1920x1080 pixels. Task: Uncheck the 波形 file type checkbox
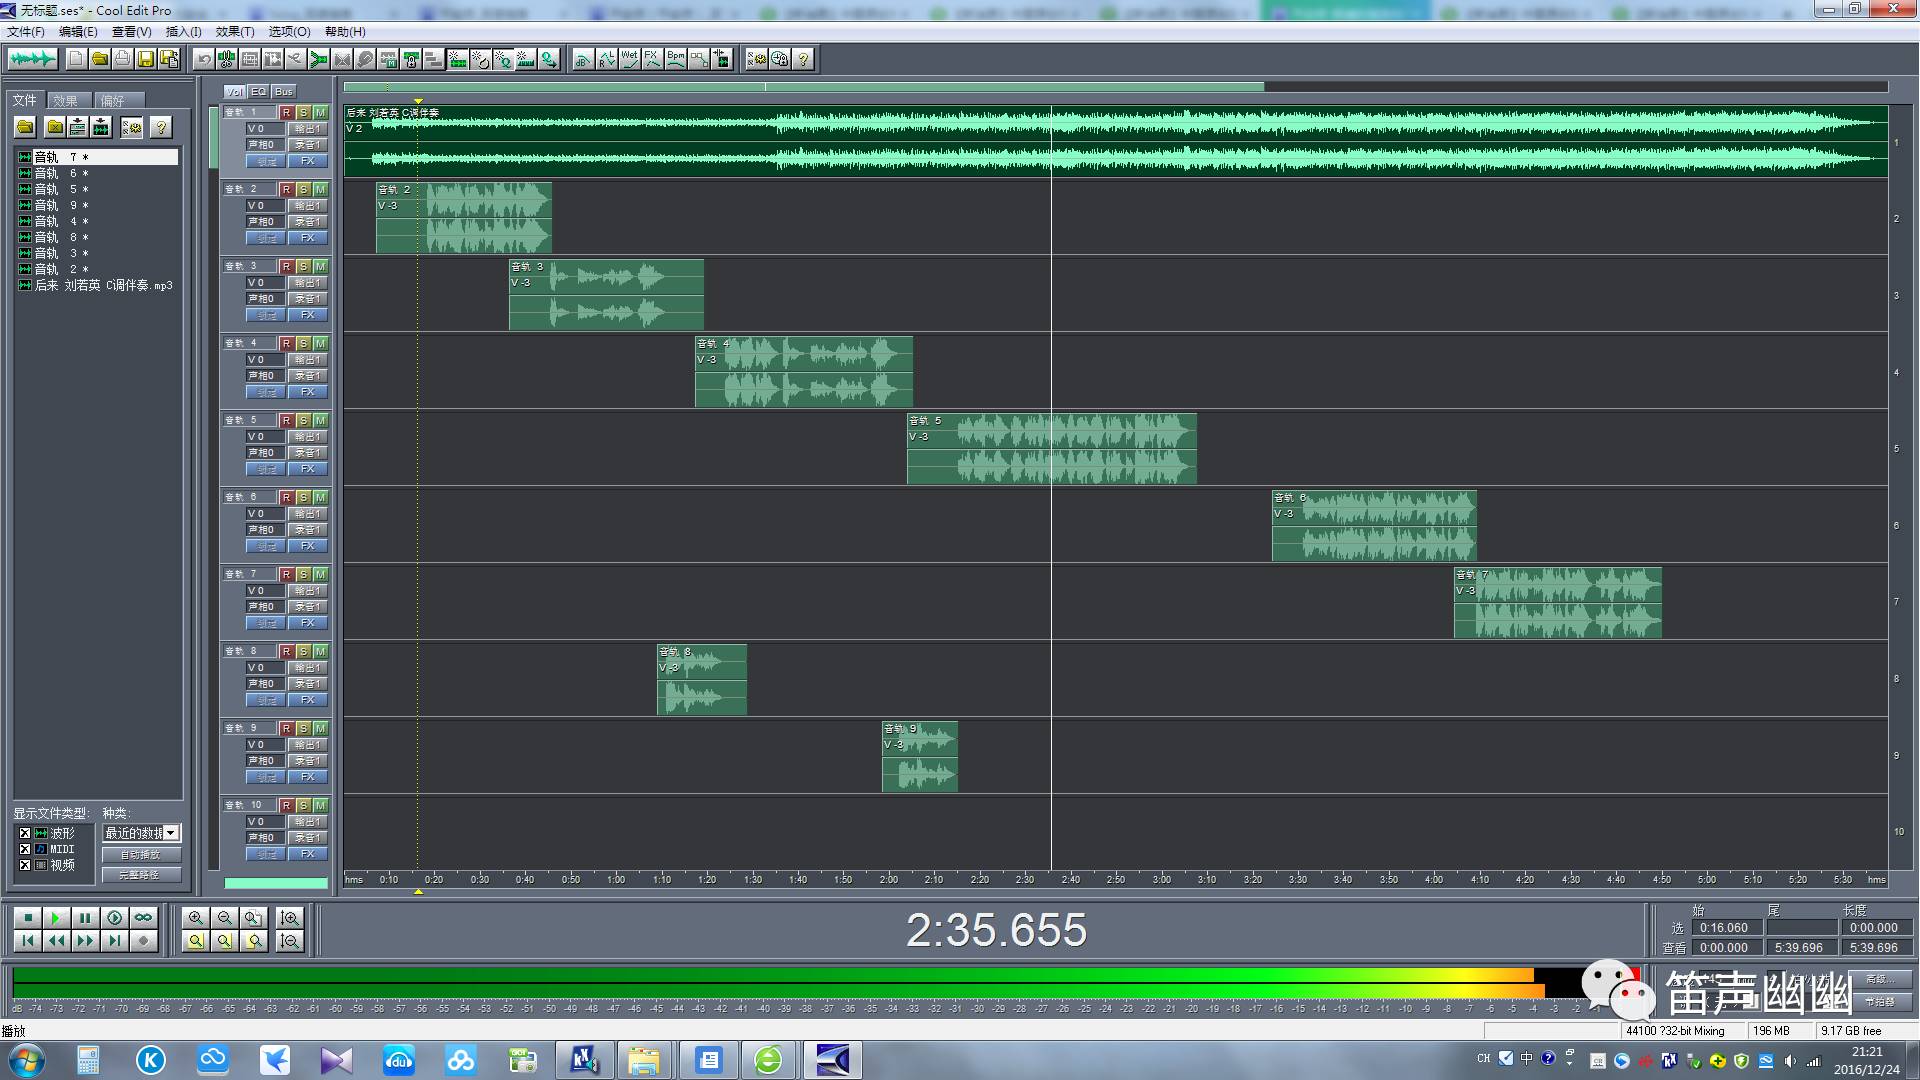(25, 833)
